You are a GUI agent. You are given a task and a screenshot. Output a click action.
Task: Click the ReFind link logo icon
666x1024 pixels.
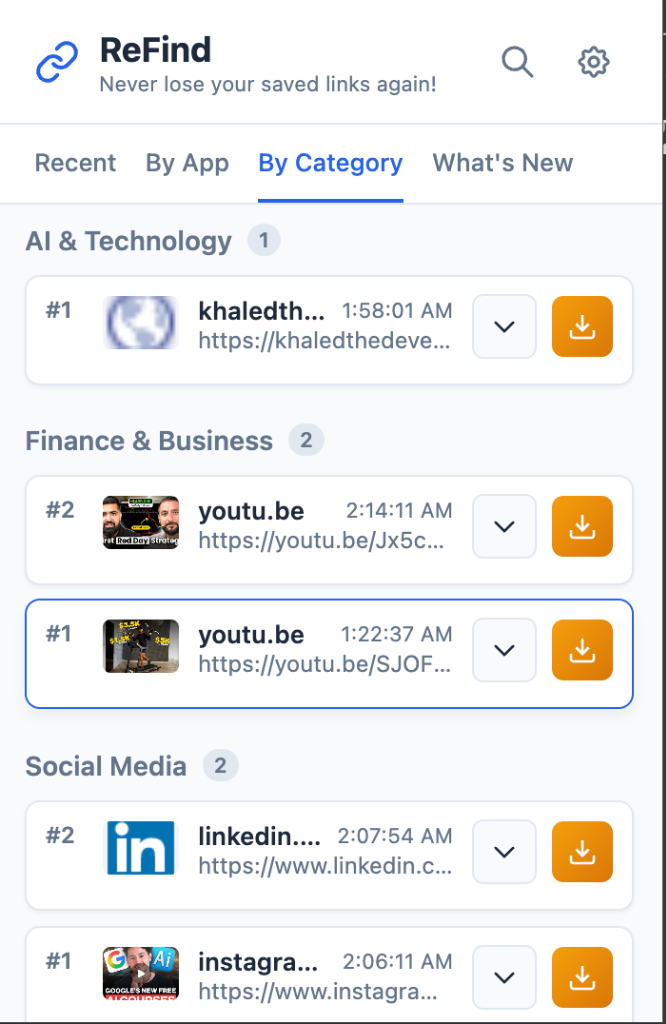(x=57, y=62)
